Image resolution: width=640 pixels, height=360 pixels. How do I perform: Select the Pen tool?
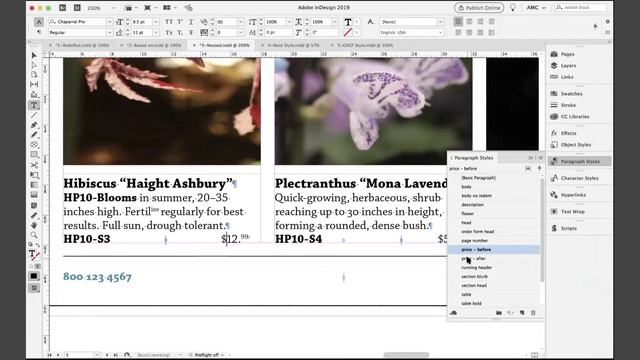(34, 125)
